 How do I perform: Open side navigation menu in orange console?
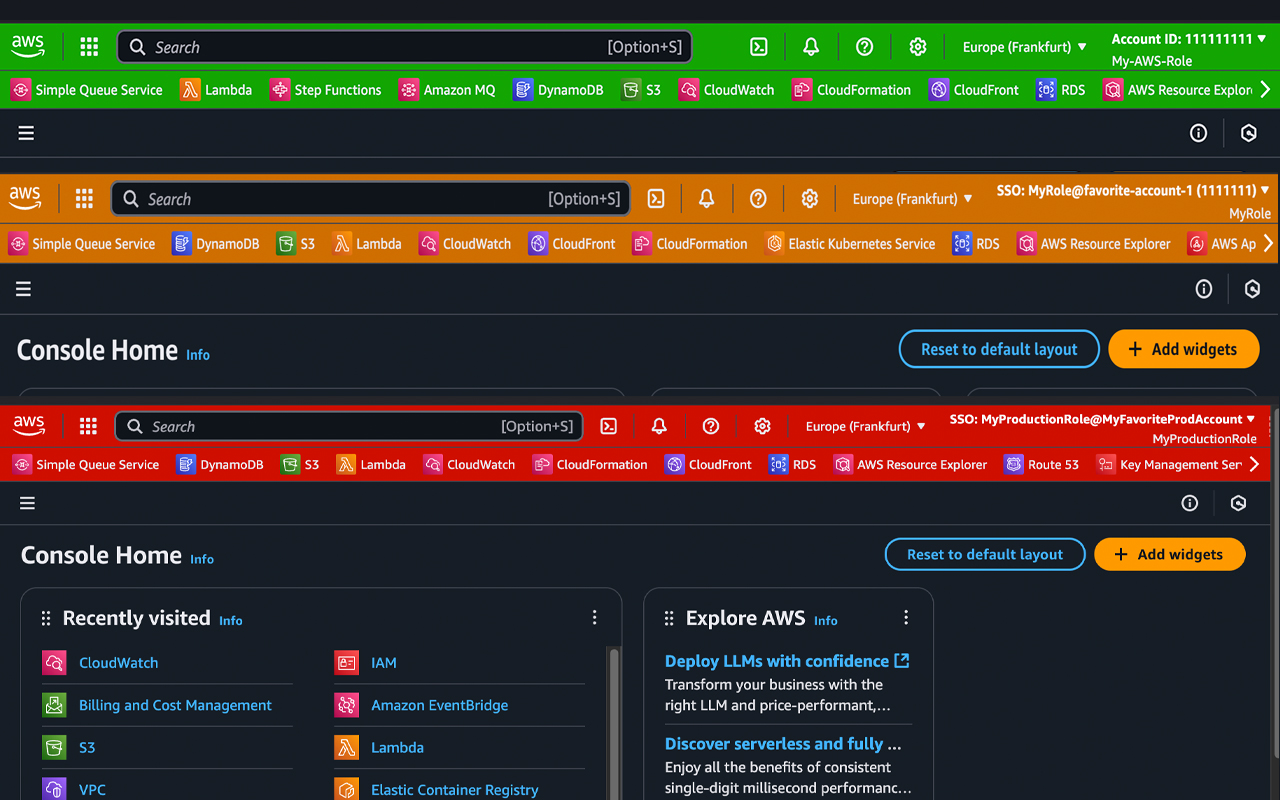coord(23,289)
